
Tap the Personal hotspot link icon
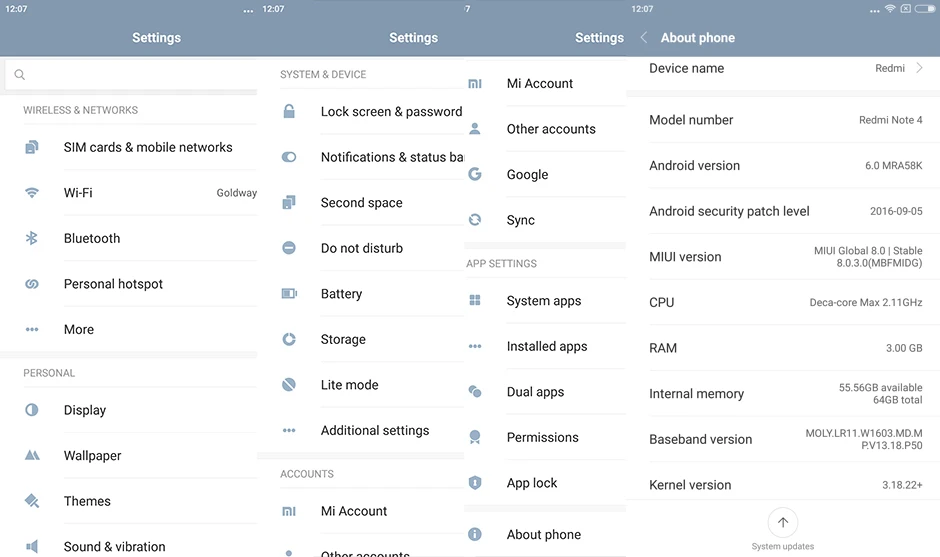[x=32, y=284]
